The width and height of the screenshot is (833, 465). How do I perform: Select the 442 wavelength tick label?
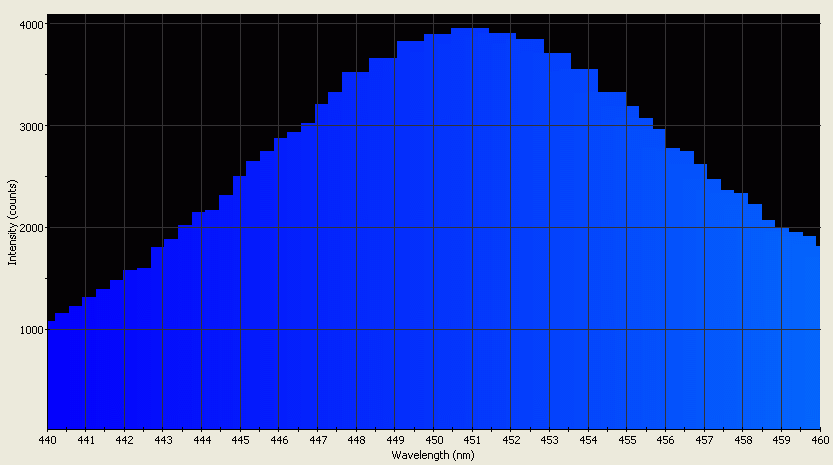click(x=124, y=440)
